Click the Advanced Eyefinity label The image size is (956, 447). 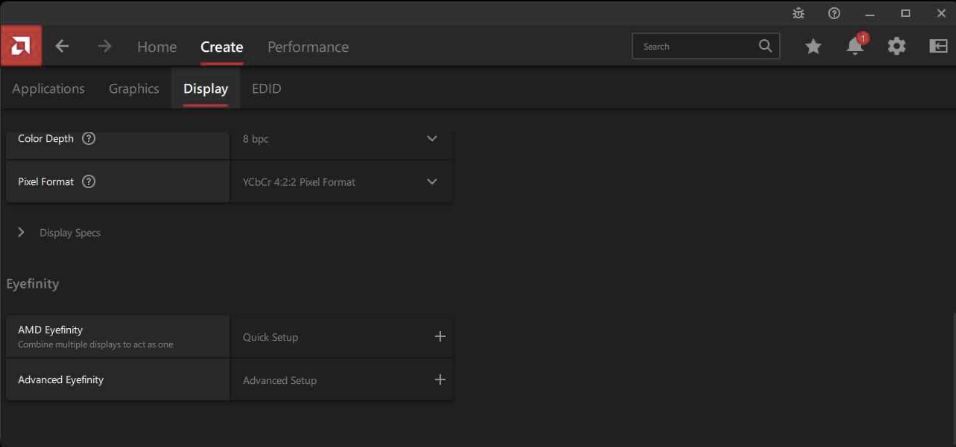(60, 379)
